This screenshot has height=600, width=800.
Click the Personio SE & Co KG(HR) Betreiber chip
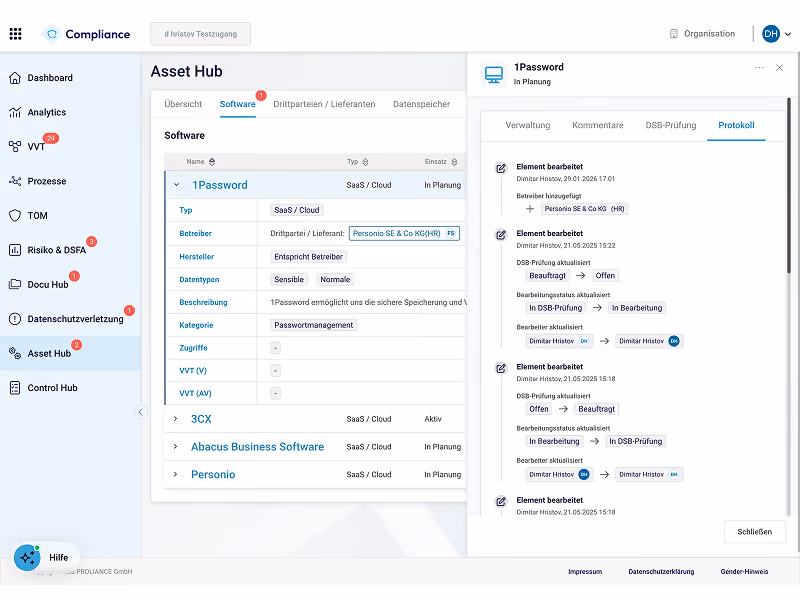click(x=404, y=233)
